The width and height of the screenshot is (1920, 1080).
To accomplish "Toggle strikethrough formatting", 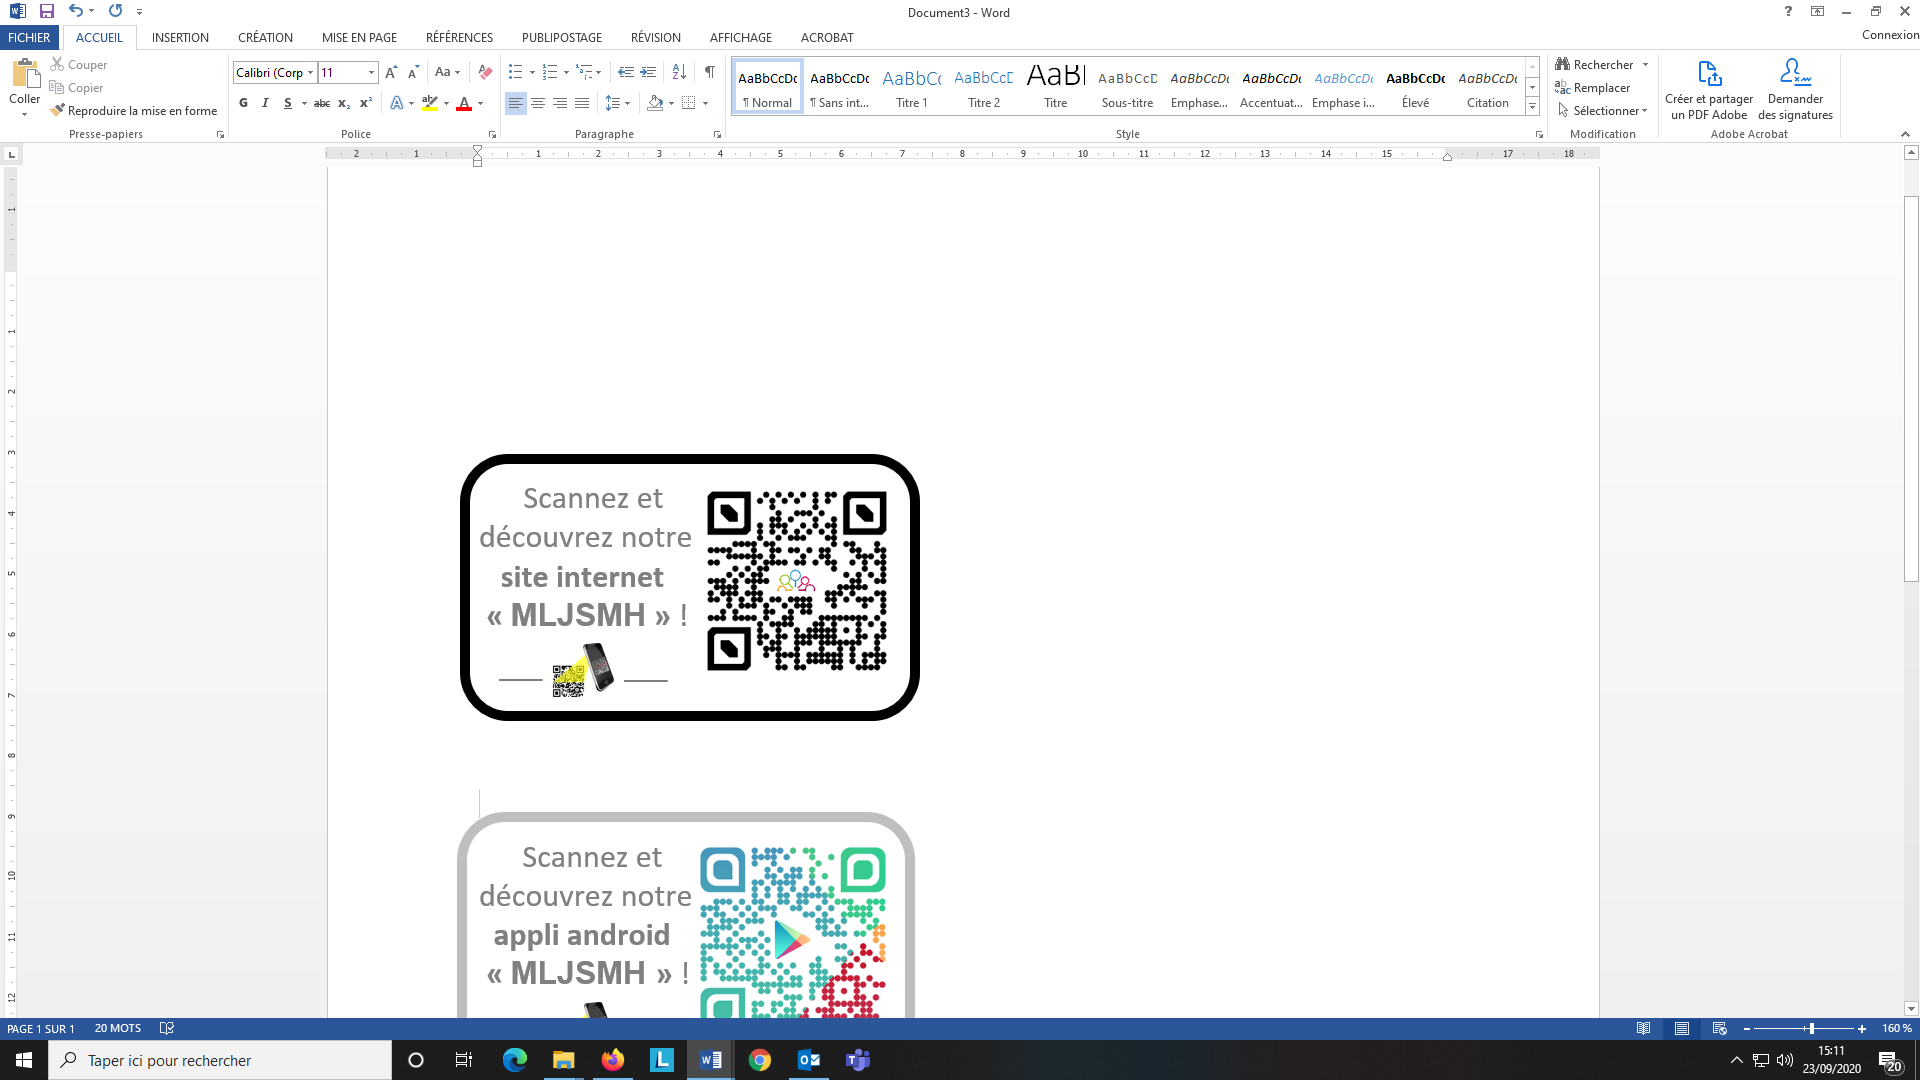I will [x=322, y=103].
